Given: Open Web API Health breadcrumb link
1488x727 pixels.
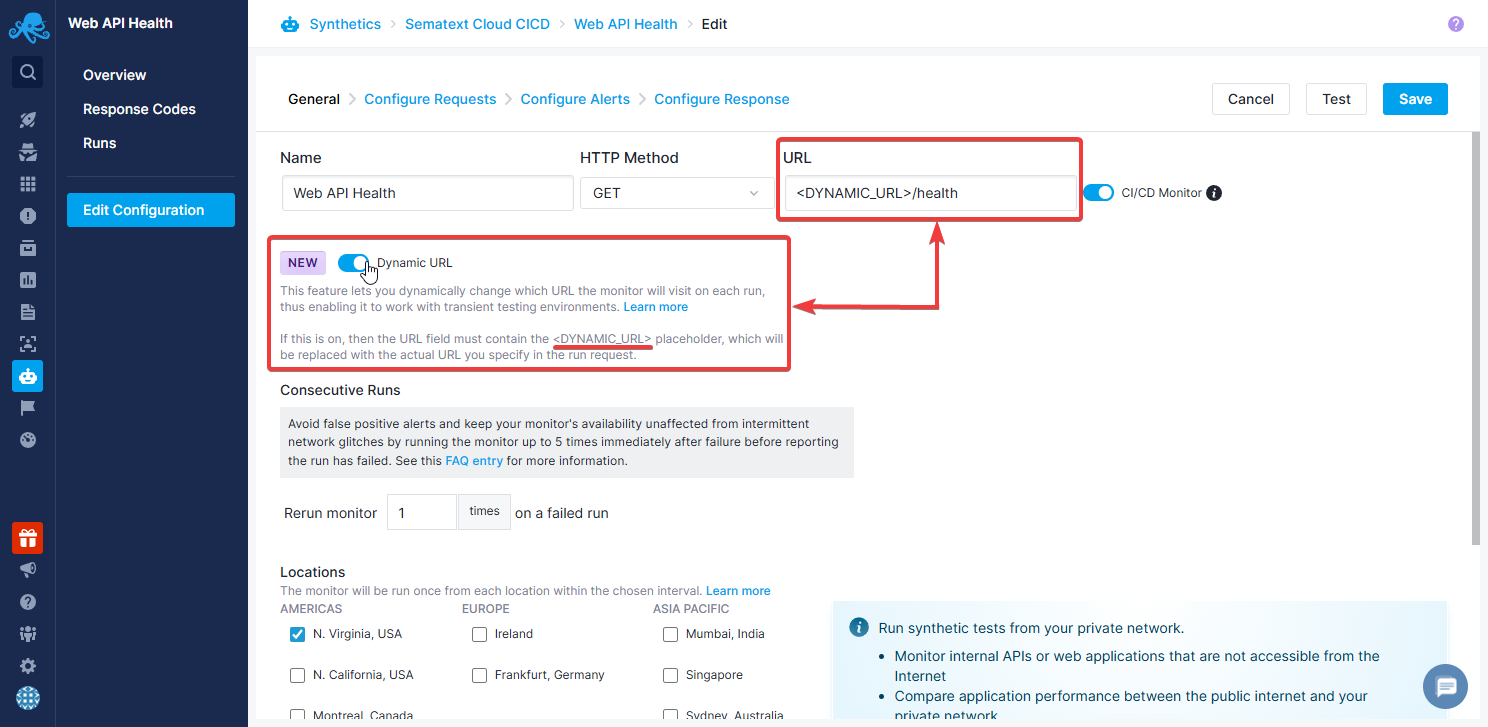Looking at the screenshot, I should 626,24.
